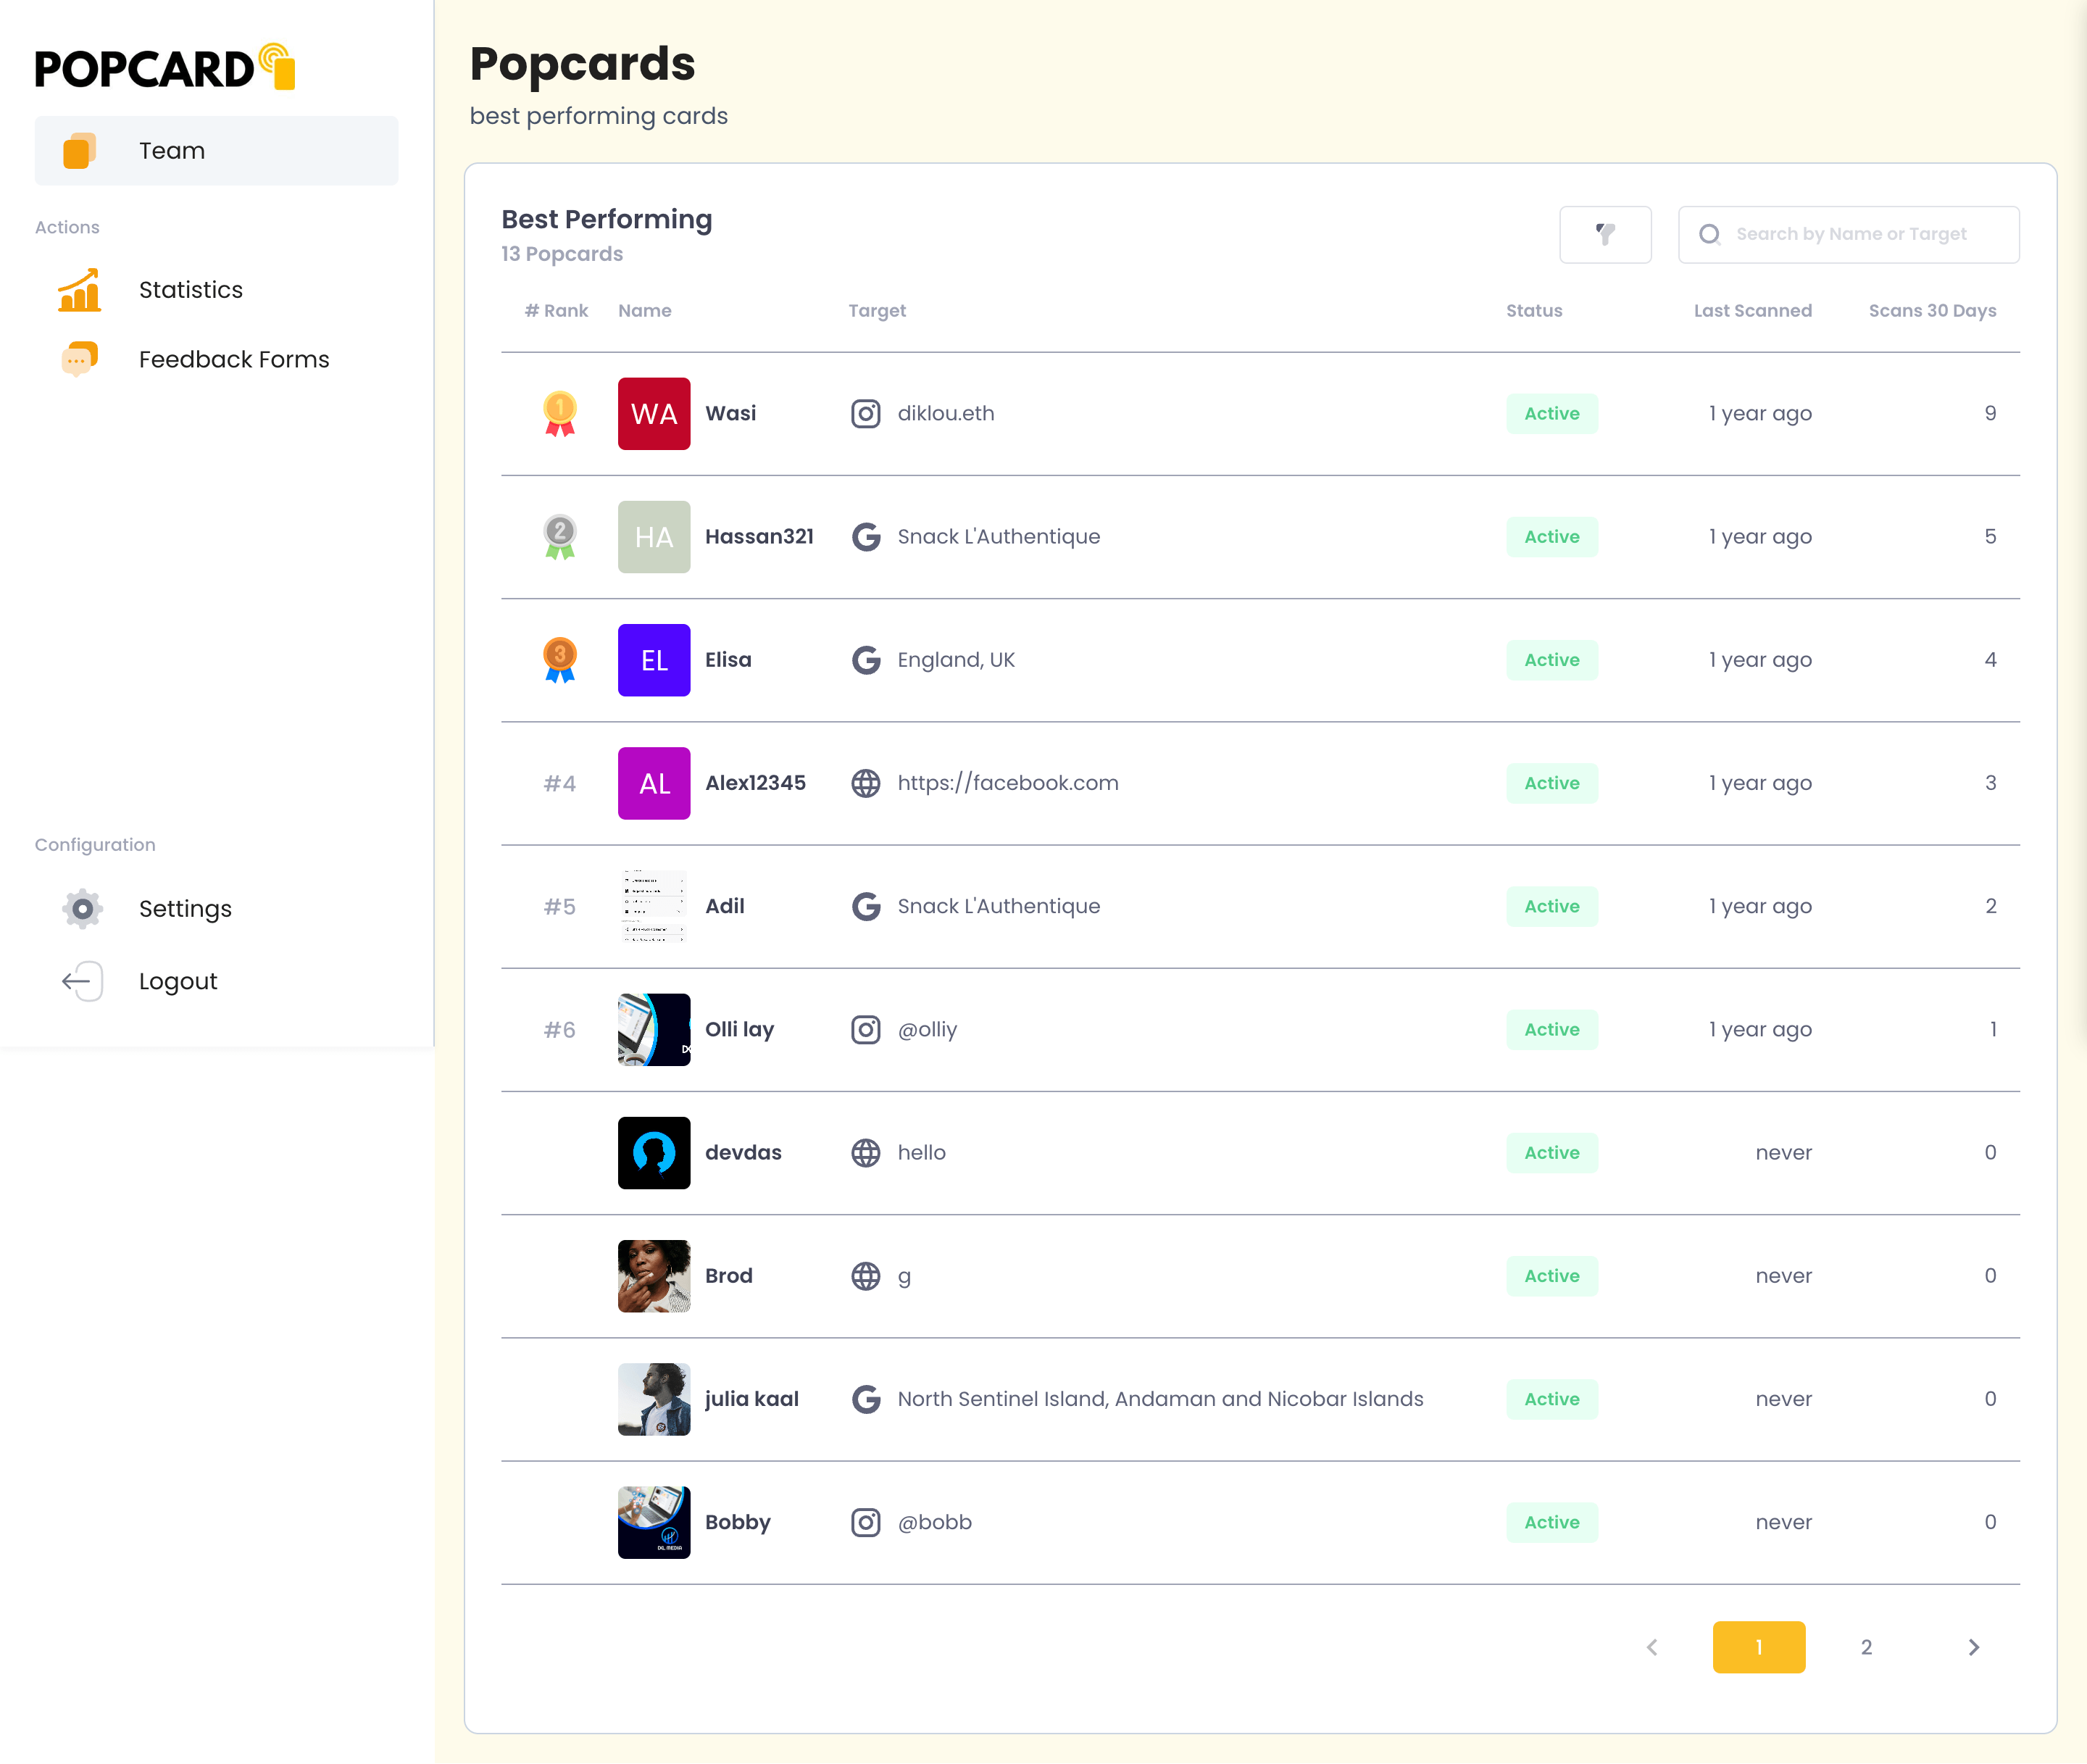Viewport: 2087px width, 1764px height.
Task: Click Logout in sidebar
Action: 177,981
